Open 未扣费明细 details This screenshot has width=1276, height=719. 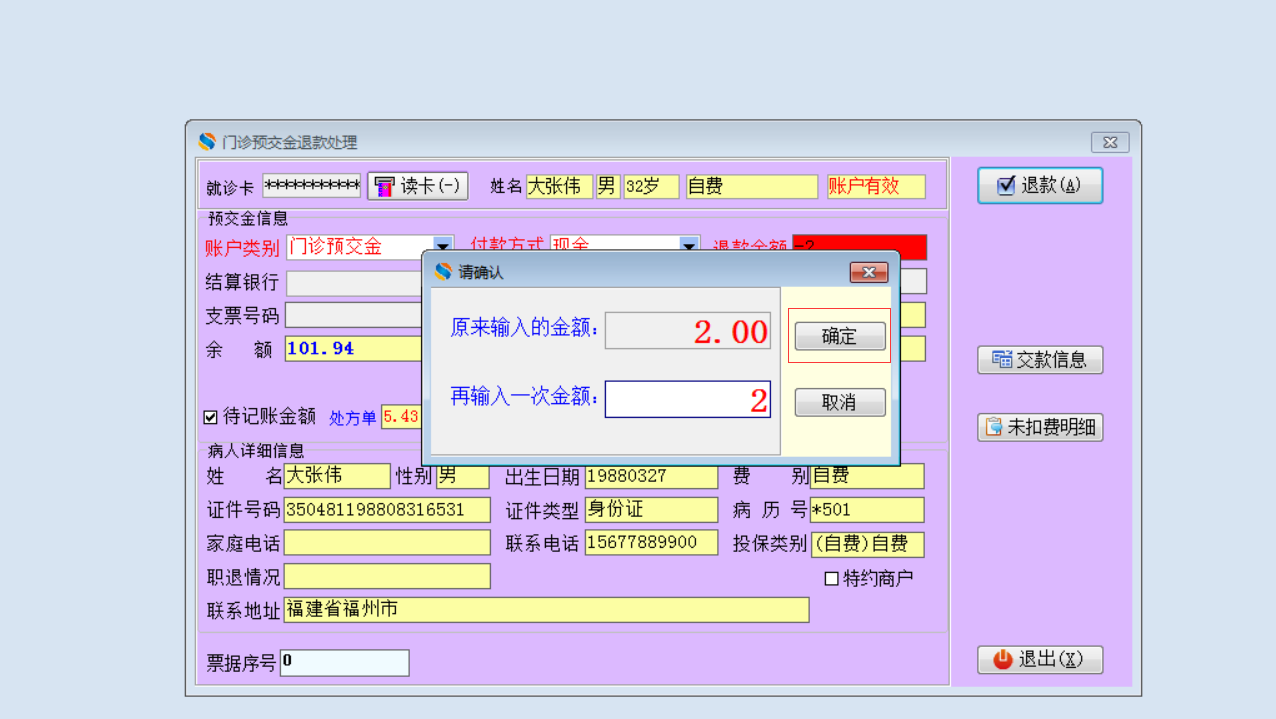(x=1040, y=427)
